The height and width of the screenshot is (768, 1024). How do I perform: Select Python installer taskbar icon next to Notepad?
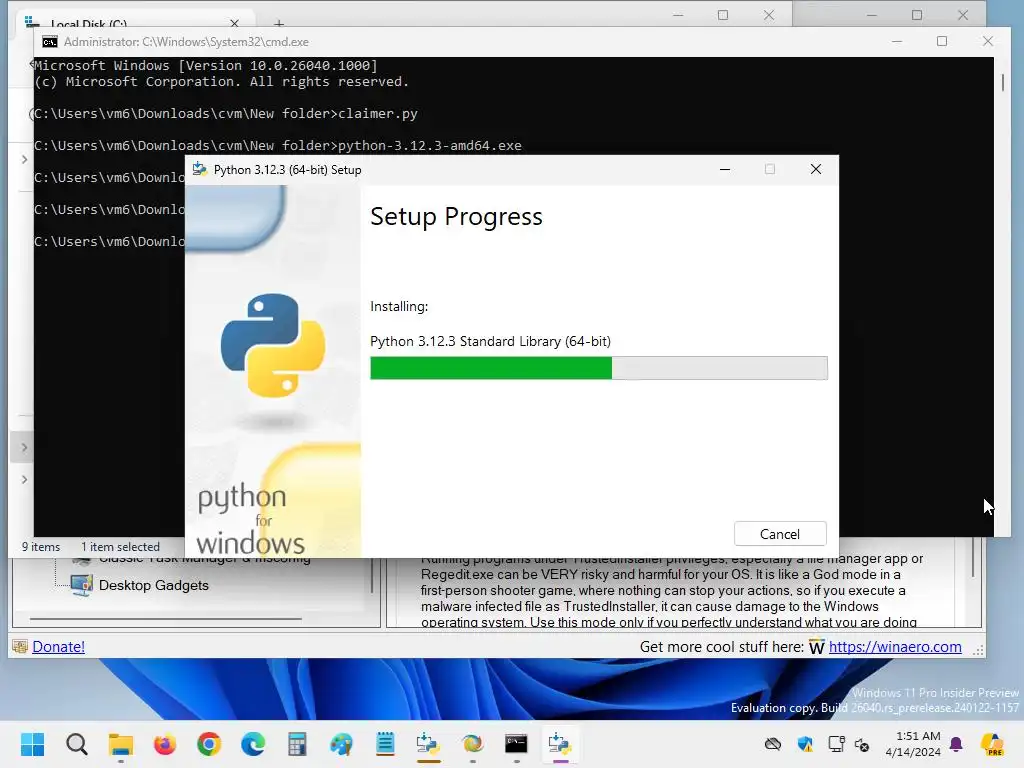428,744
